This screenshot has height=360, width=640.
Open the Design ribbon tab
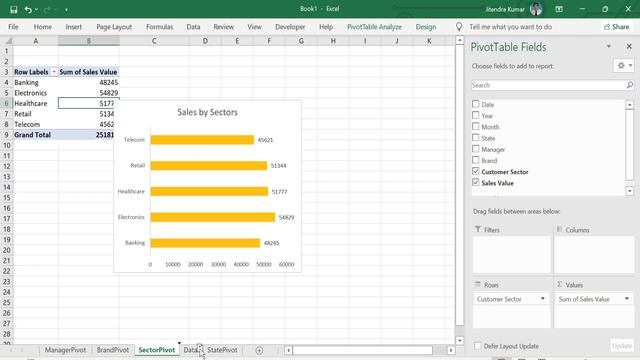pos(426,27)
